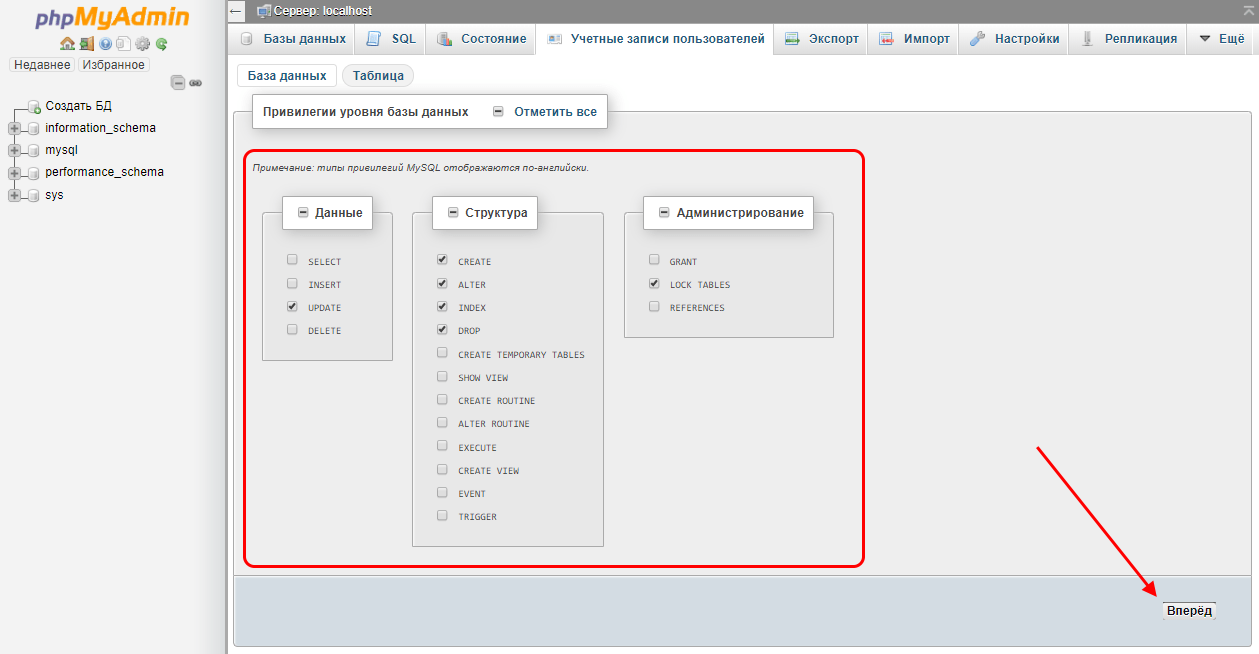The image size is (1259, 654).
Task: Open the Состояние tab chart icon
Action: (x=444, y=39)
